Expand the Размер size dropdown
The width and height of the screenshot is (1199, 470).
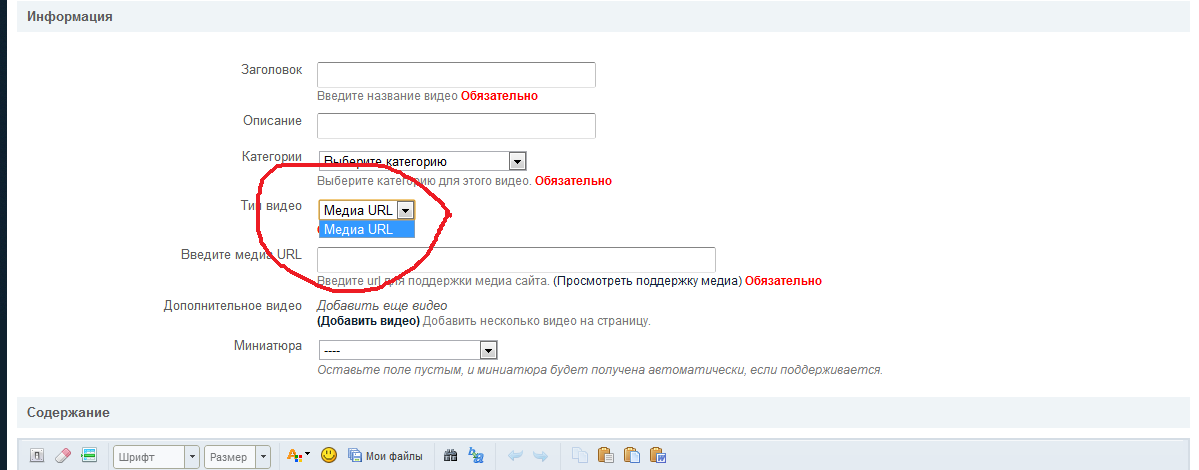pyautogui.click(x=263, y=457)
